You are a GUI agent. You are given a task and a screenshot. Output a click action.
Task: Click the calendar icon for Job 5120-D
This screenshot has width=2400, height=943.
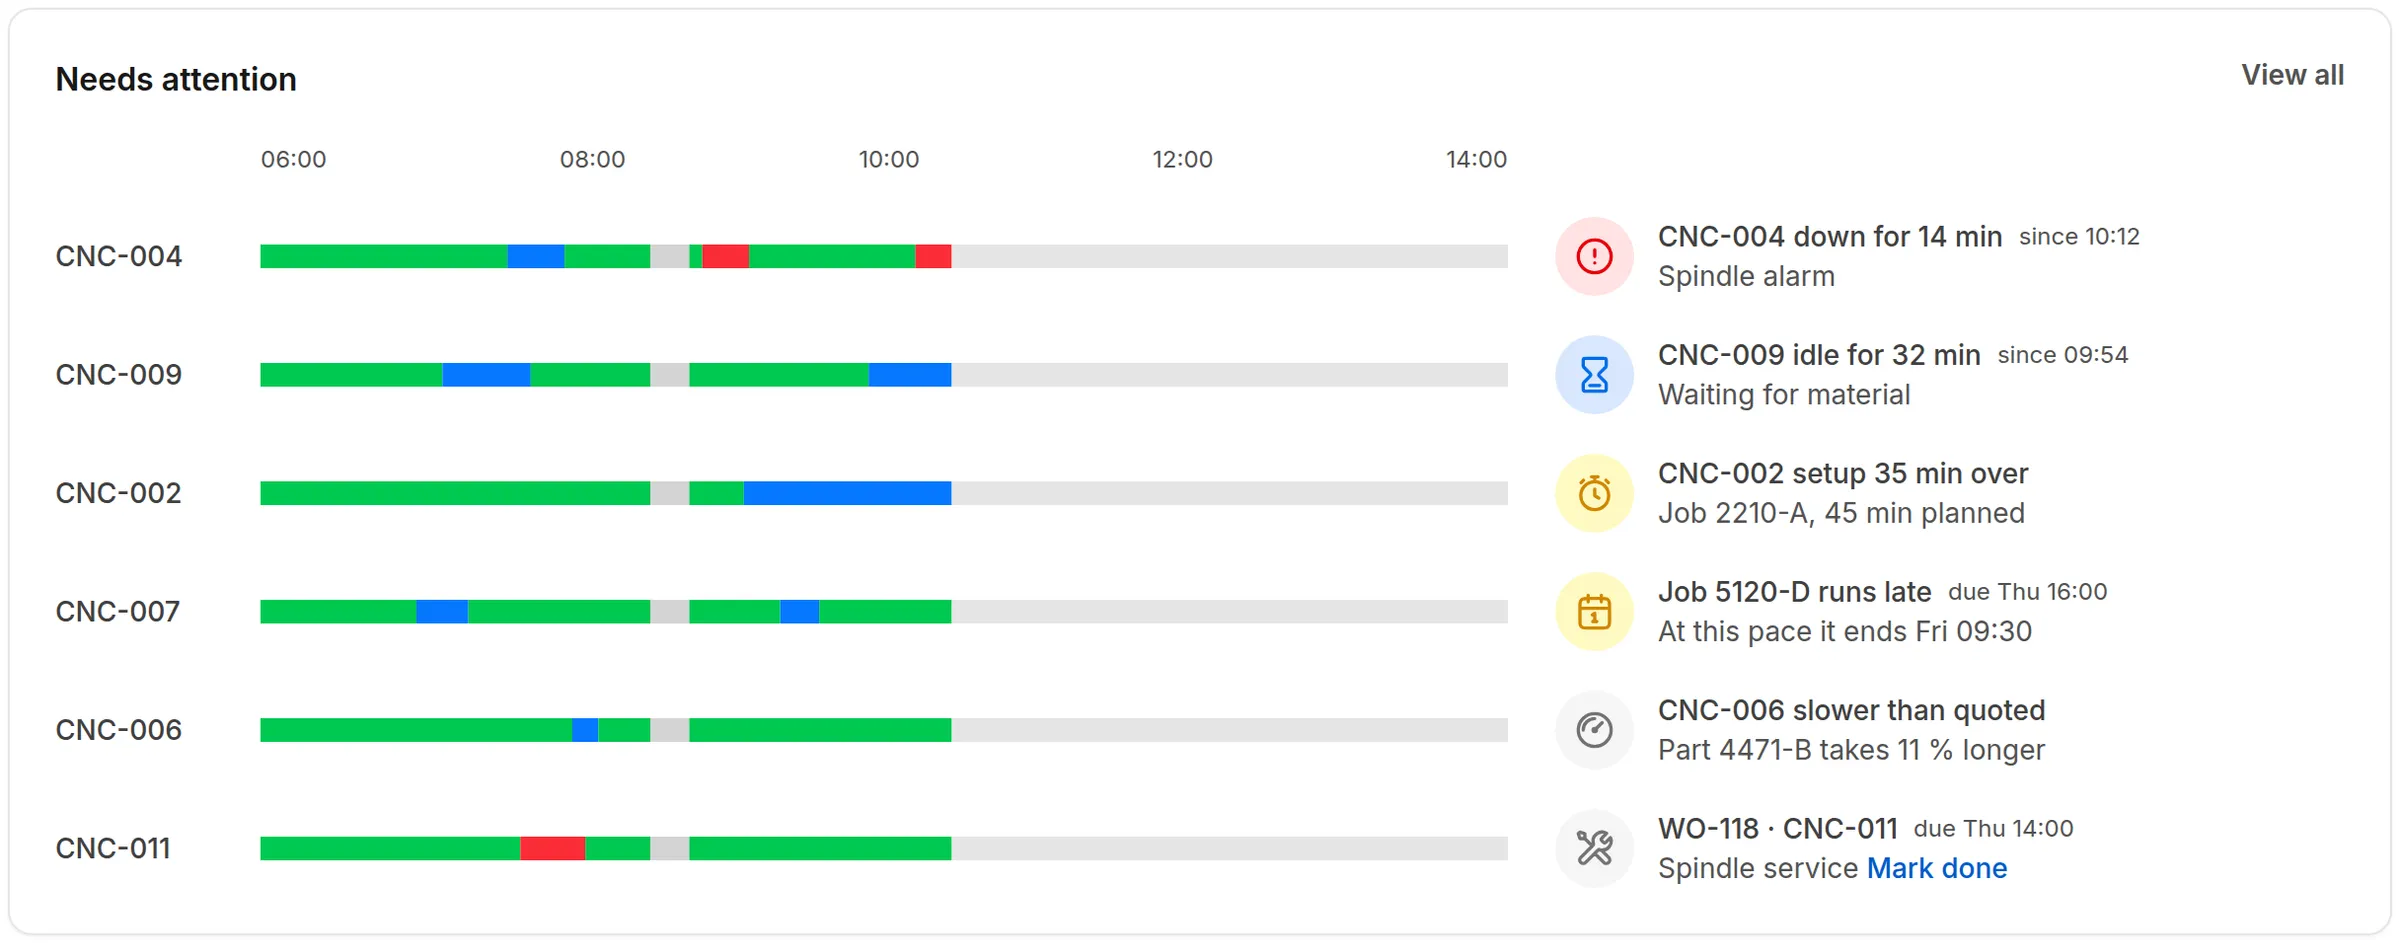1594,611
